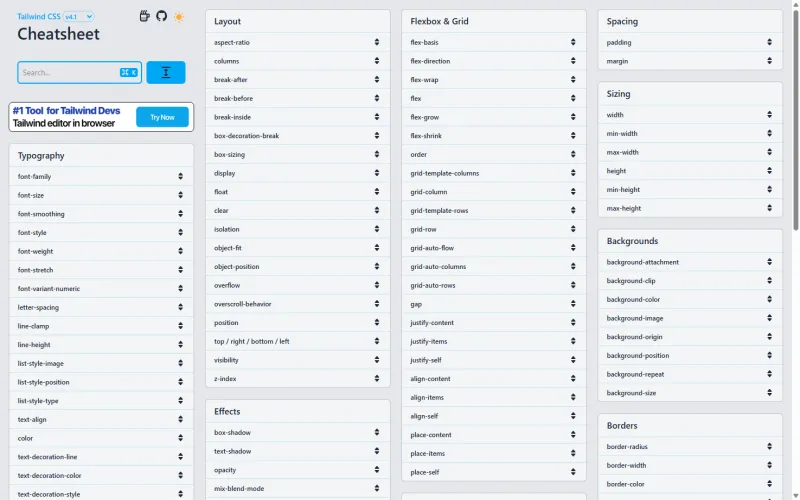Click the columns expand arrows icon

(377, 61)
